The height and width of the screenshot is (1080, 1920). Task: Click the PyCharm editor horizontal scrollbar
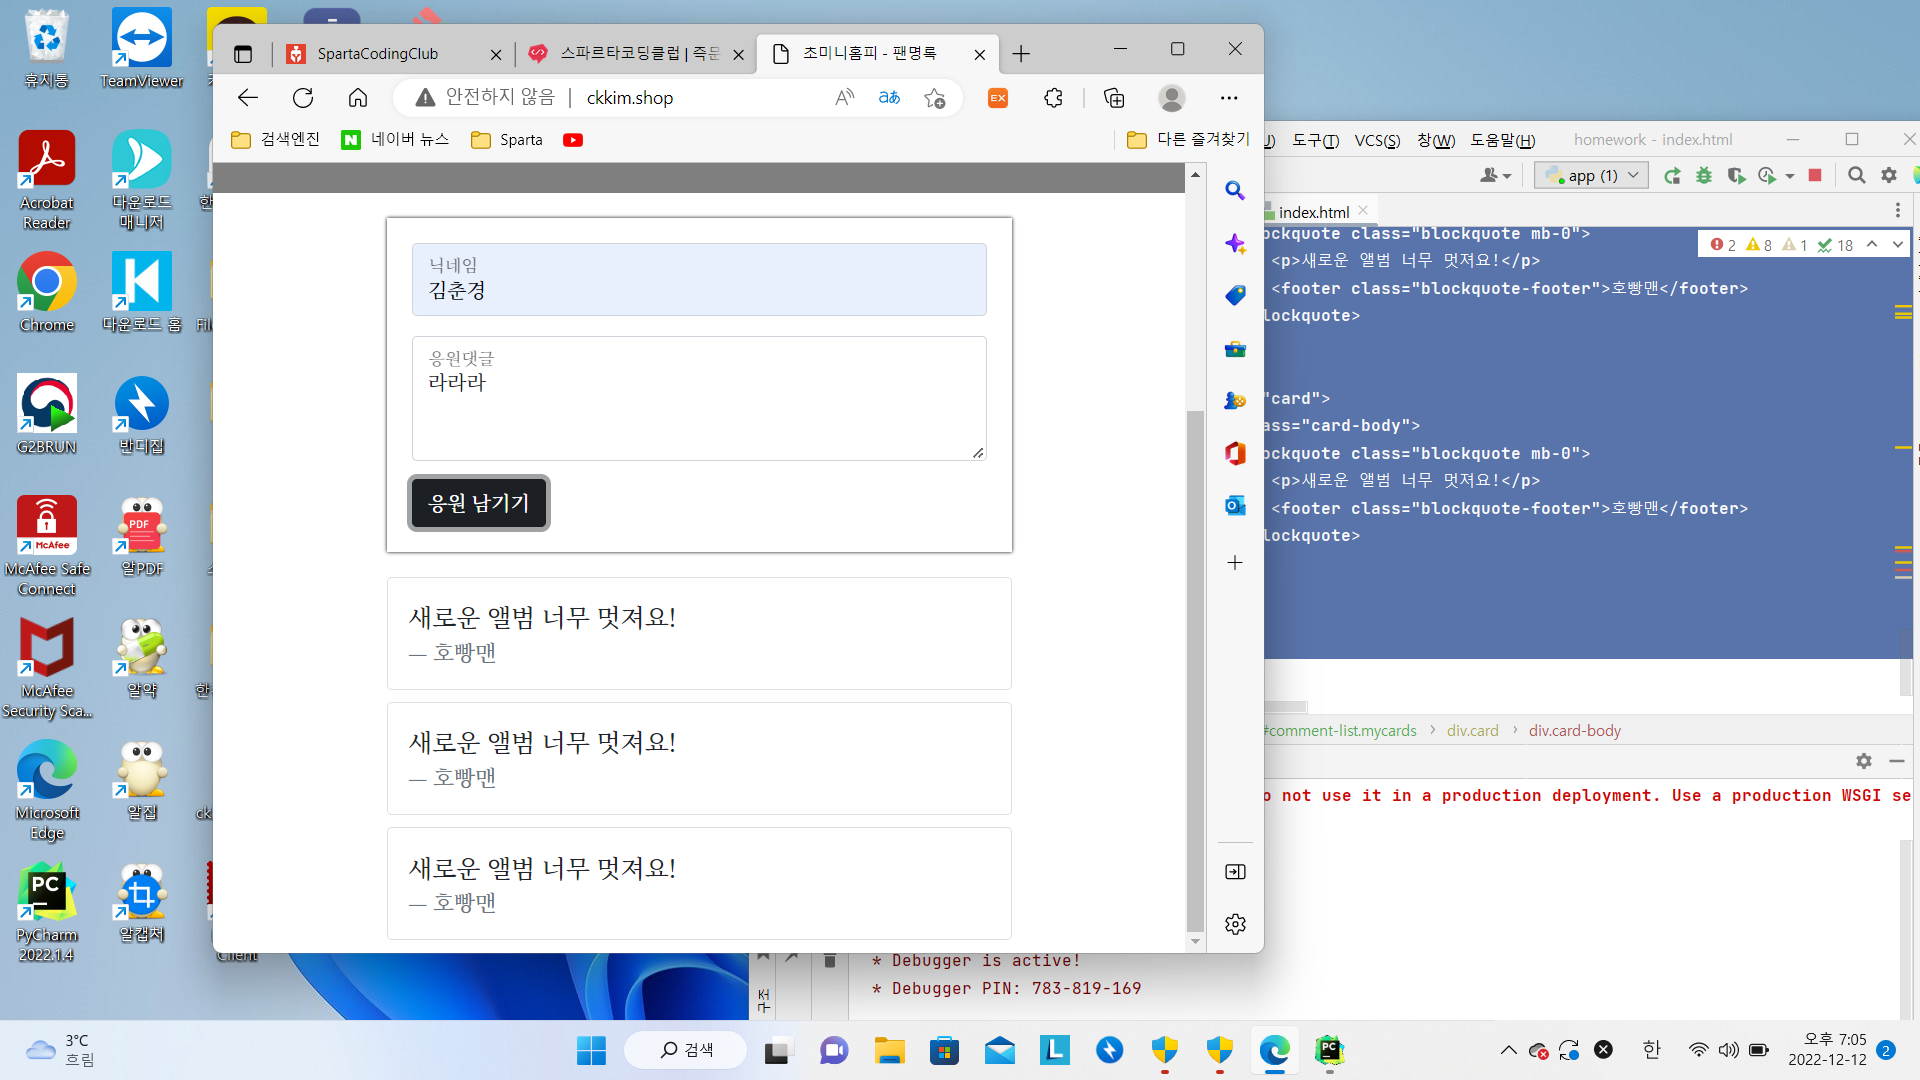pos(1285,707)
